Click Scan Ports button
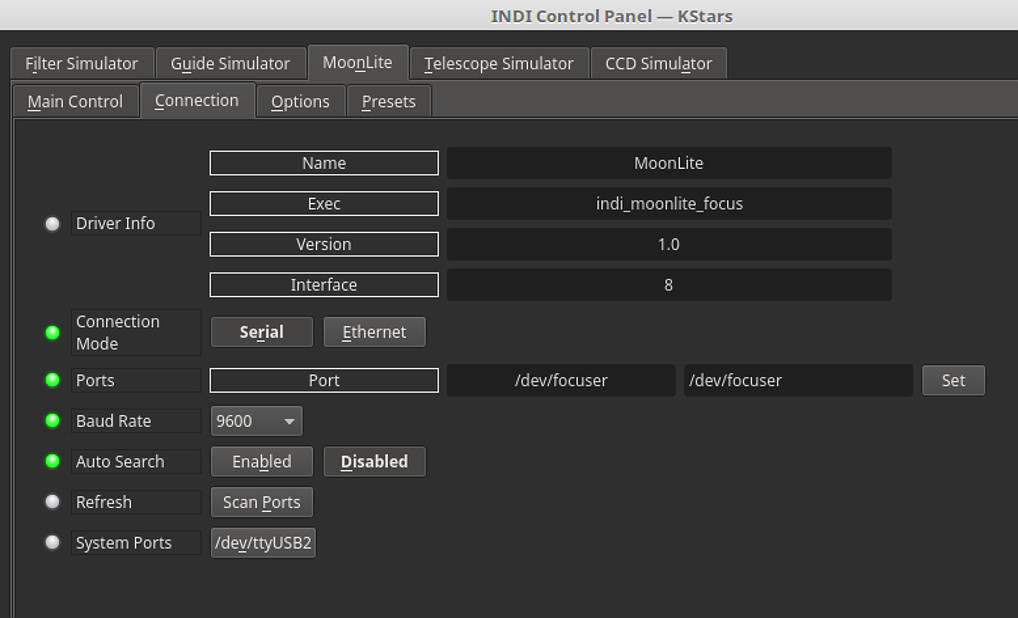Screen dimensions: 1018x618 [x=261, y=502]
